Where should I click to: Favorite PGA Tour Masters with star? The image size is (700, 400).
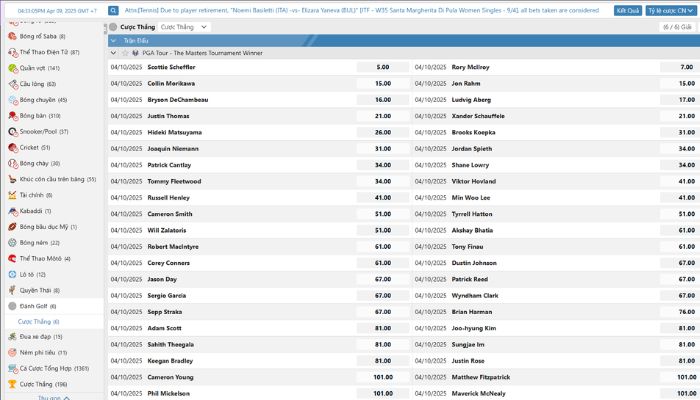(x=125, y=53)
